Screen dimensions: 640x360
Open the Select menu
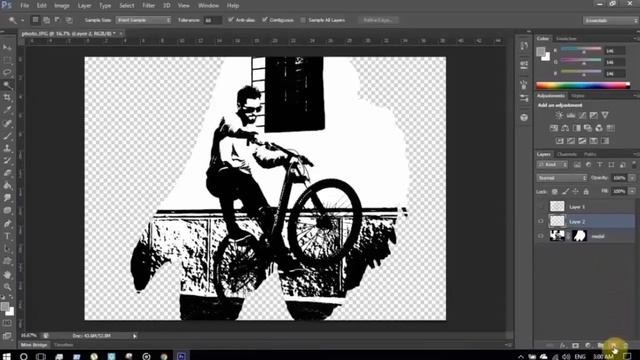click(127, 6)
